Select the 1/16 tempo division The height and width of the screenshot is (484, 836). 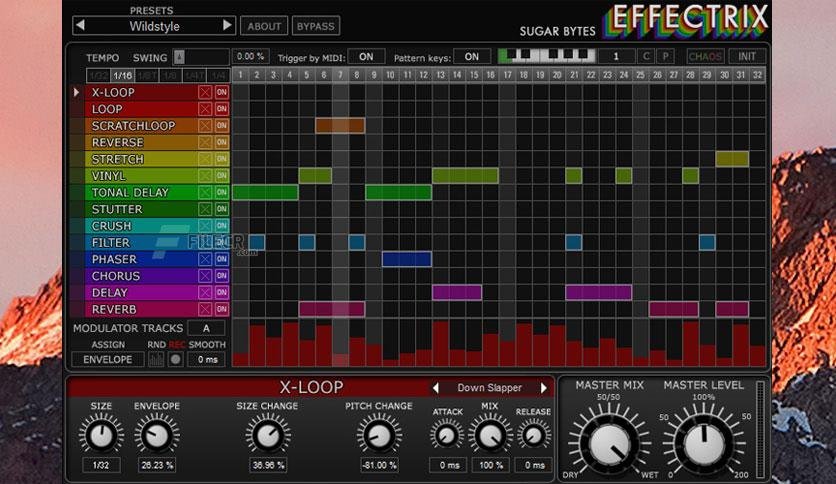(123, 76)
